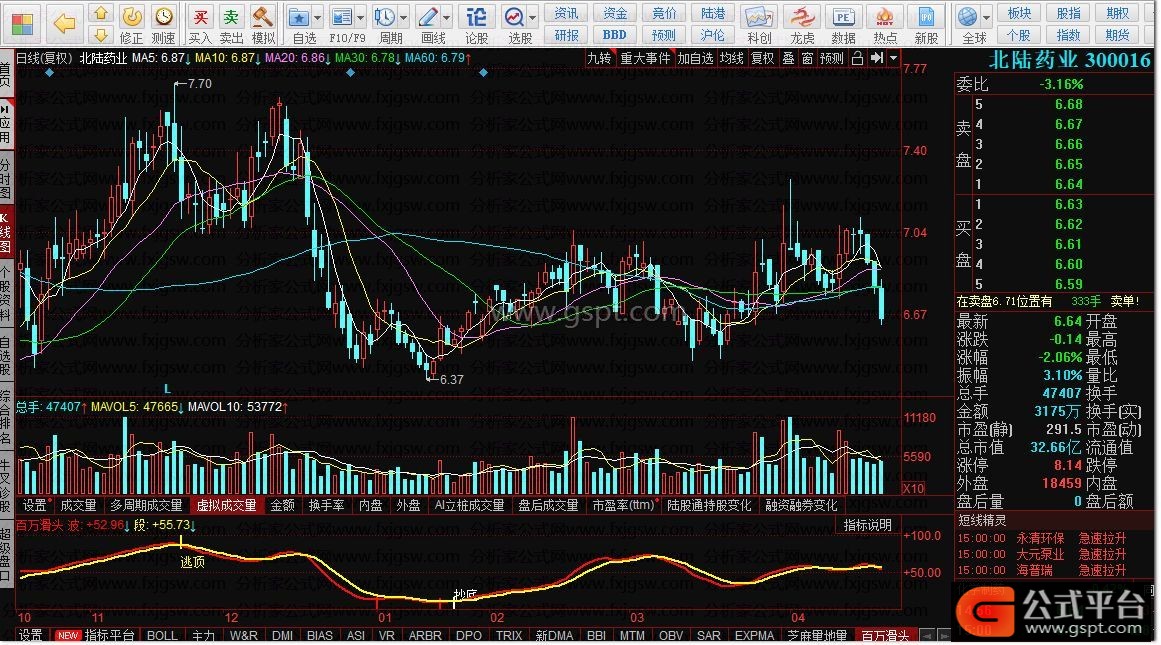Click the 板块 sector button
Viewport: 1161px width, 645px height.
1020,13
